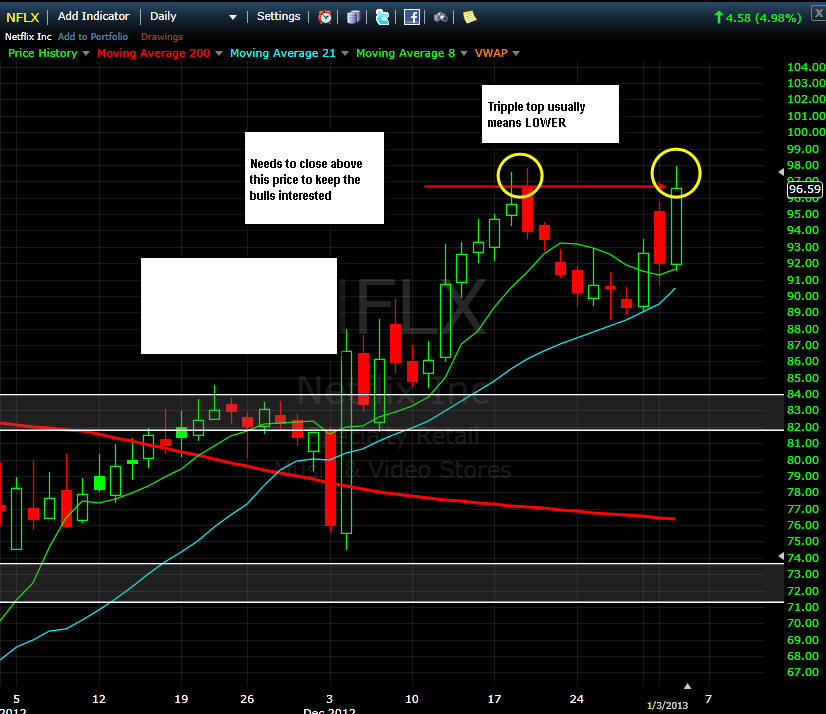Click the NFLX ticker symbol
826x714 pixels.
click(23, 17)
